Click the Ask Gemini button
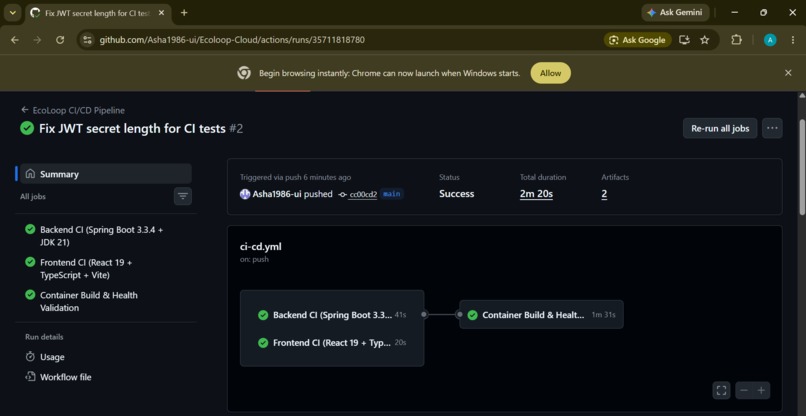 pyautogui.click(x=675, y=13)
